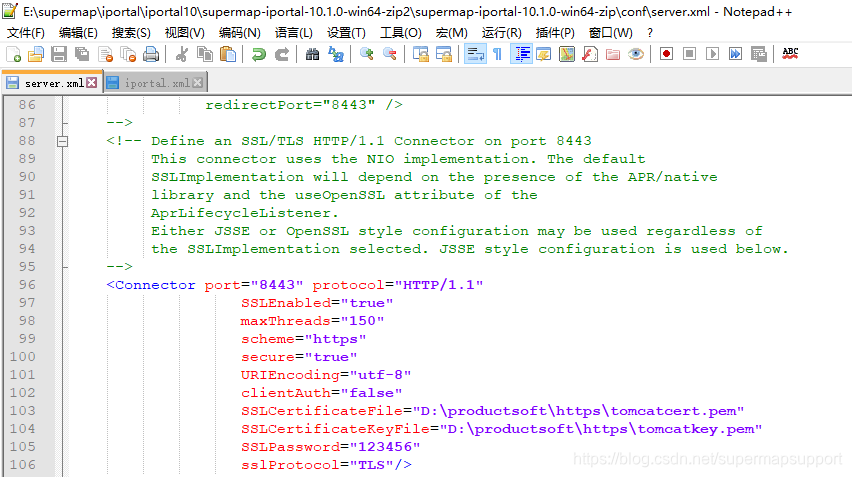Screen dimensions: 852x477
Task: Click the Close All documents icon
Action: point(128,54)
